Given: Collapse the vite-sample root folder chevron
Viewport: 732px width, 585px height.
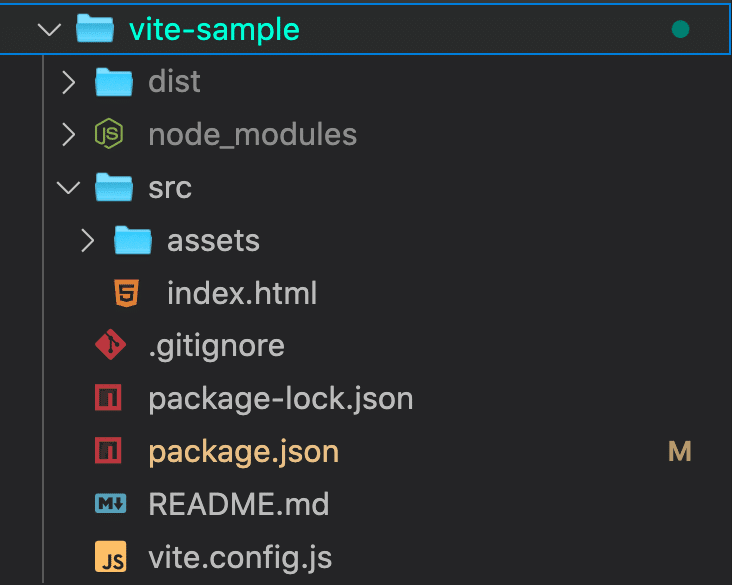Looking at the screenshot, I should 49,29.
